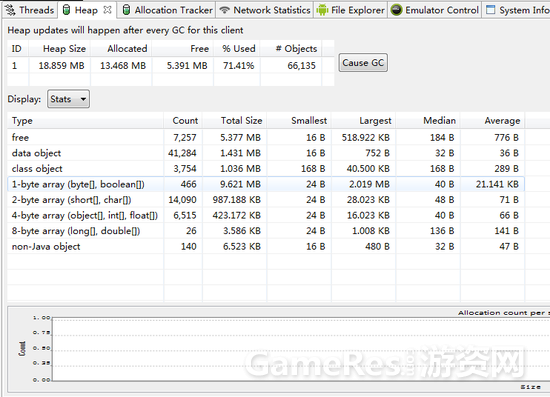Click the Network Statistics wifi icon
The image size is (550, 397).
tap(224, 10)
